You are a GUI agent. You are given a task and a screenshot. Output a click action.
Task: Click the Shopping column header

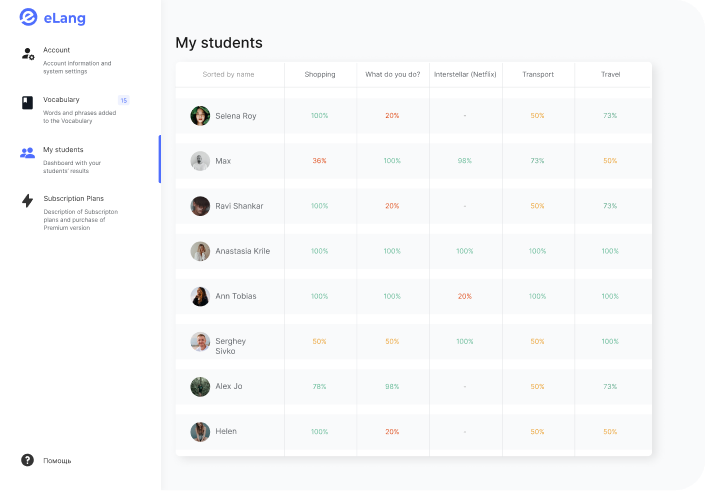click(x=320, y=74)
